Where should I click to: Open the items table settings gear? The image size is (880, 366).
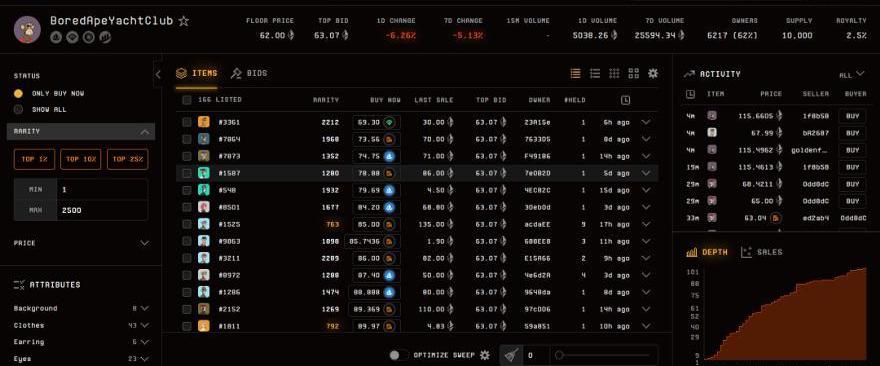click(653, 74)
